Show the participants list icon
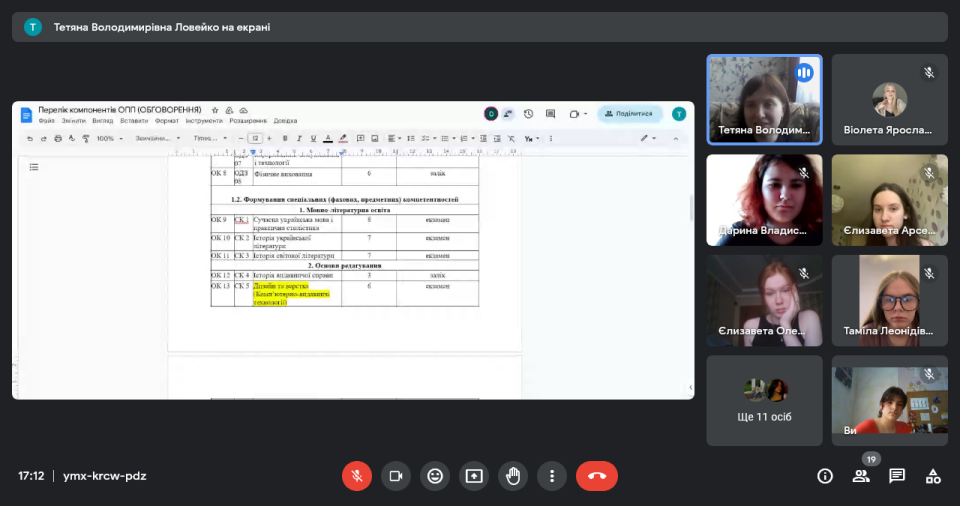The width and height of the screenshot is (960, 506). 861,476
